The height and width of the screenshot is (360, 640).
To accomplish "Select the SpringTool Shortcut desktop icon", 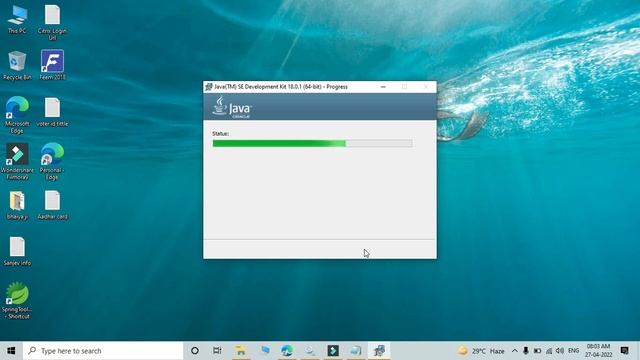I will click(x=17, y=300).
